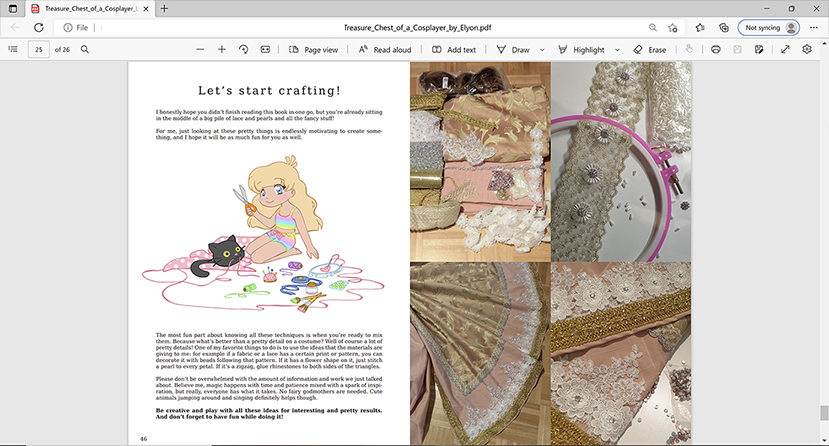The width and height of the screenshot is (829, 446).
Task: Print the PDF document
Action: click(x=716, y=49)
